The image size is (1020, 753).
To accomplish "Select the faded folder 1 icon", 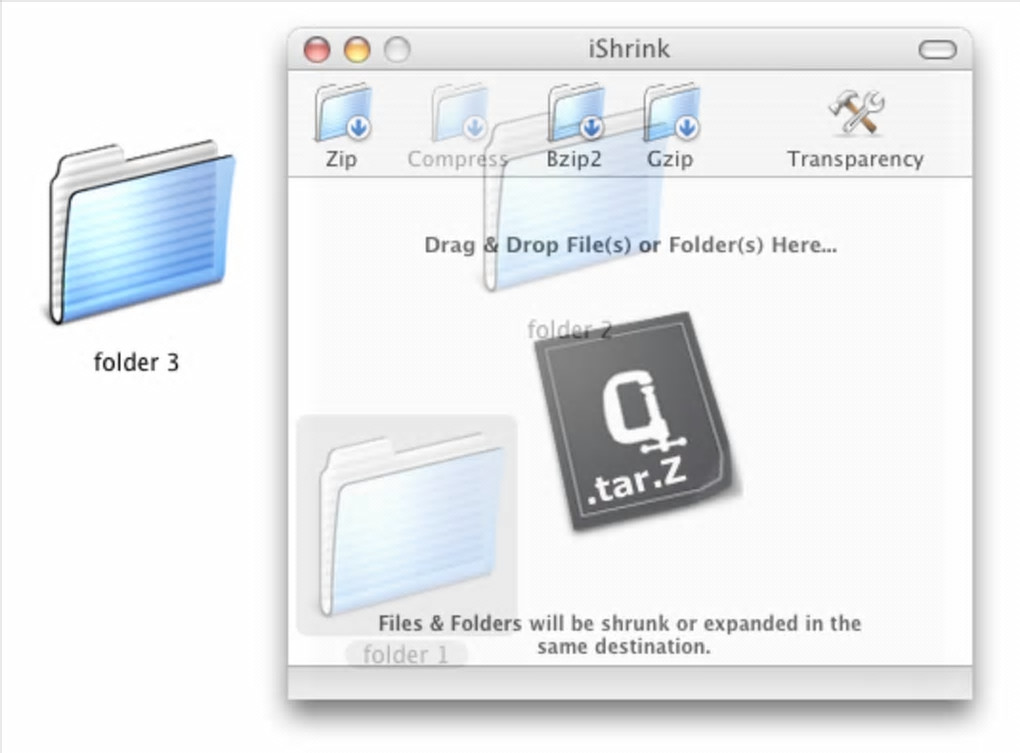I will click(x=410, y=524).
